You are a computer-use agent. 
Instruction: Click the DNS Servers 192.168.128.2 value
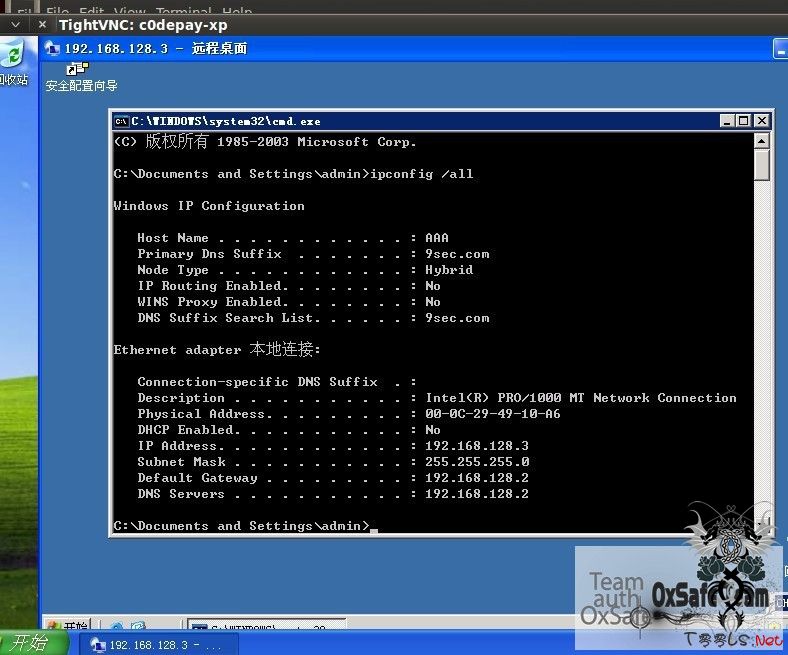click(477, 494)
